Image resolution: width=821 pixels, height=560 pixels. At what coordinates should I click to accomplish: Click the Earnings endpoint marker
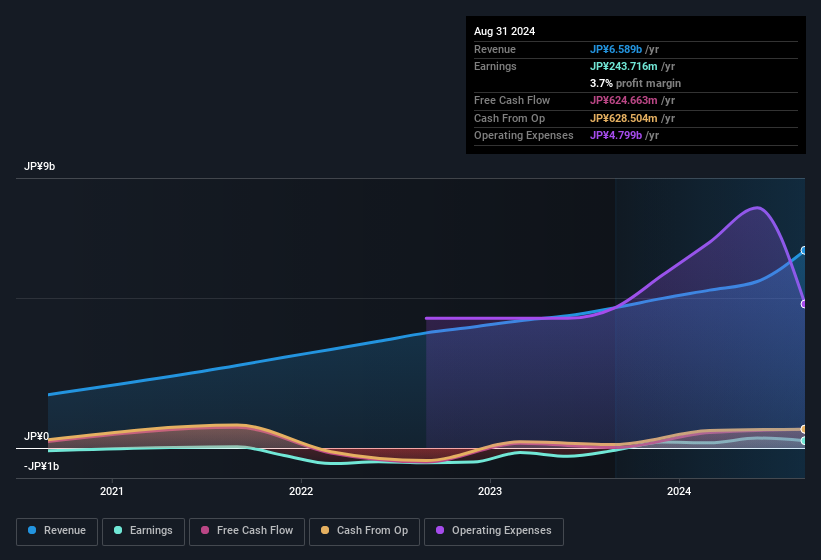[x=804, y=441]
